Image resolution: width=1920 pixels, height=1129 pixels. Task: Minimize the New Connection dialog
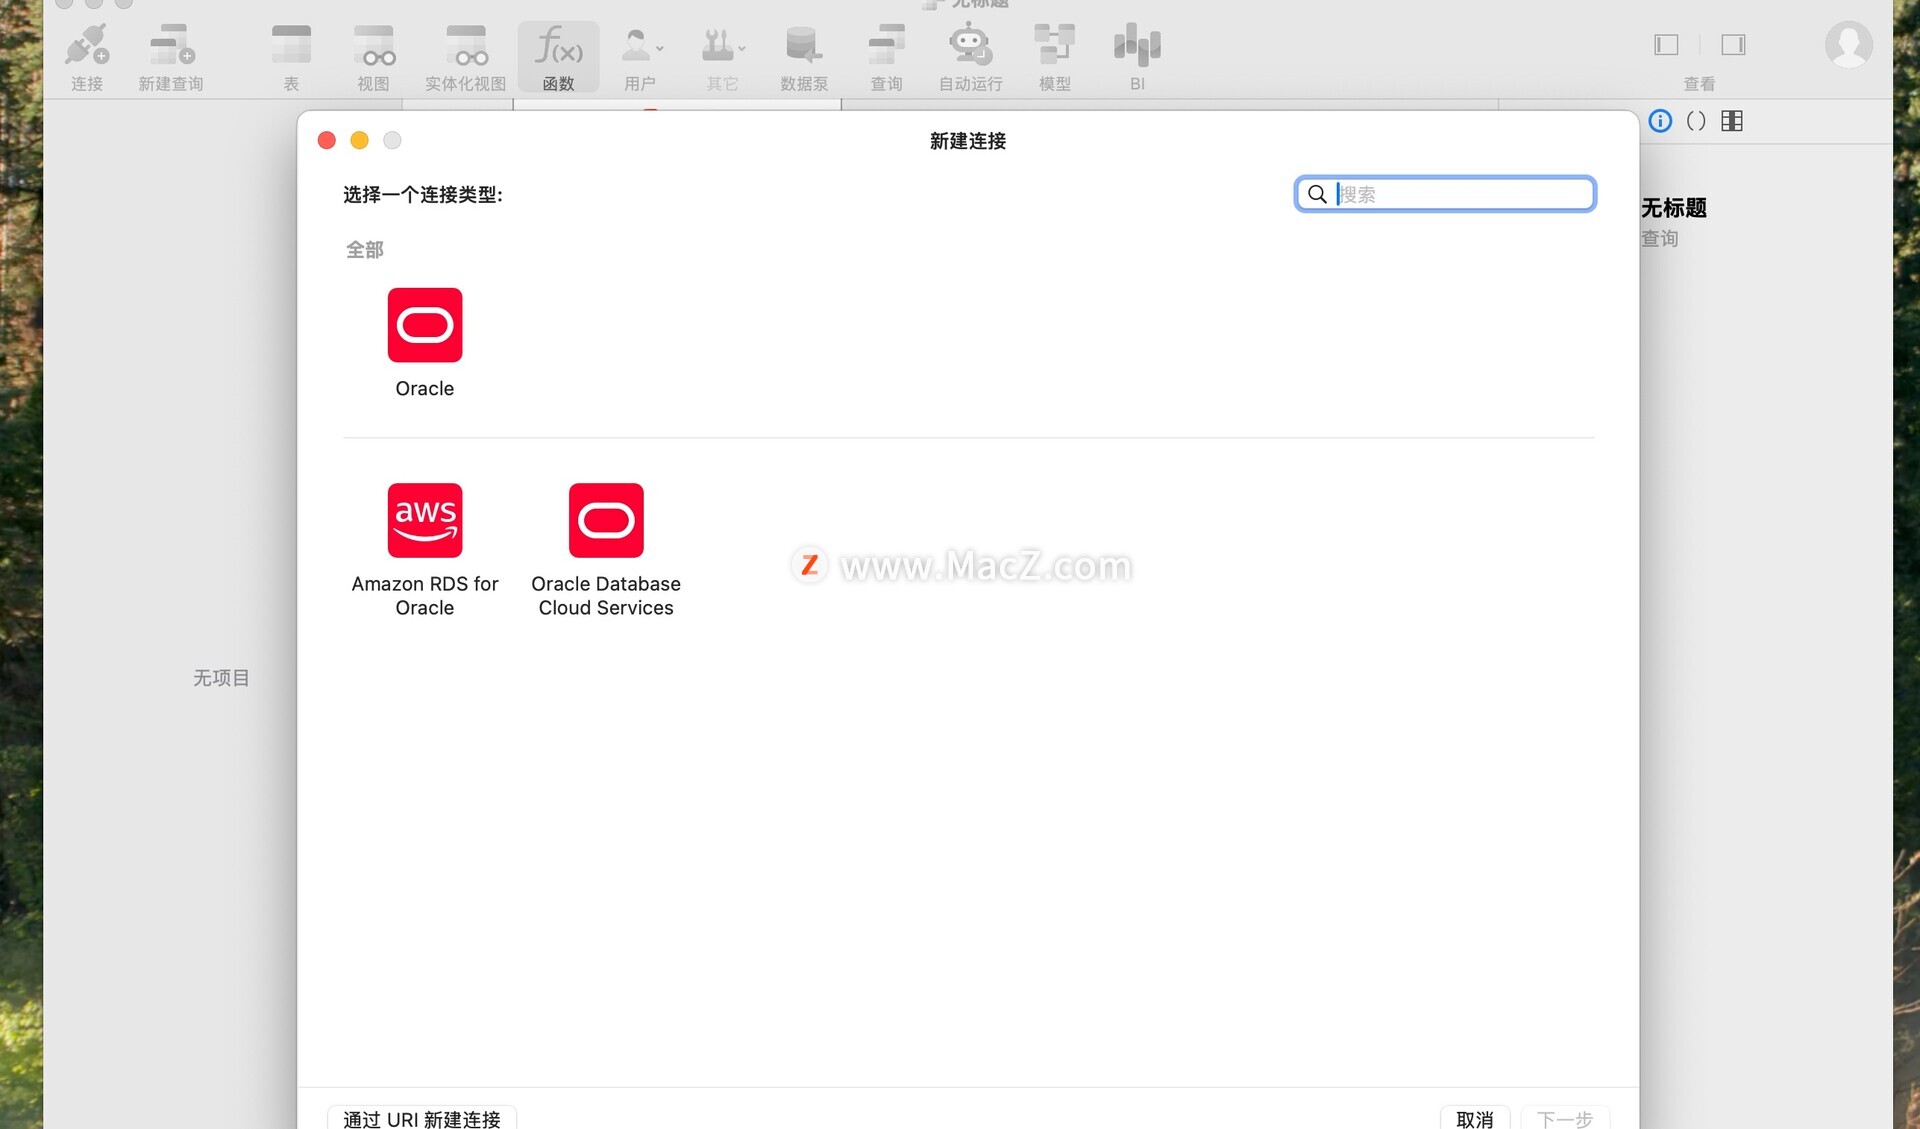(359, 140)
